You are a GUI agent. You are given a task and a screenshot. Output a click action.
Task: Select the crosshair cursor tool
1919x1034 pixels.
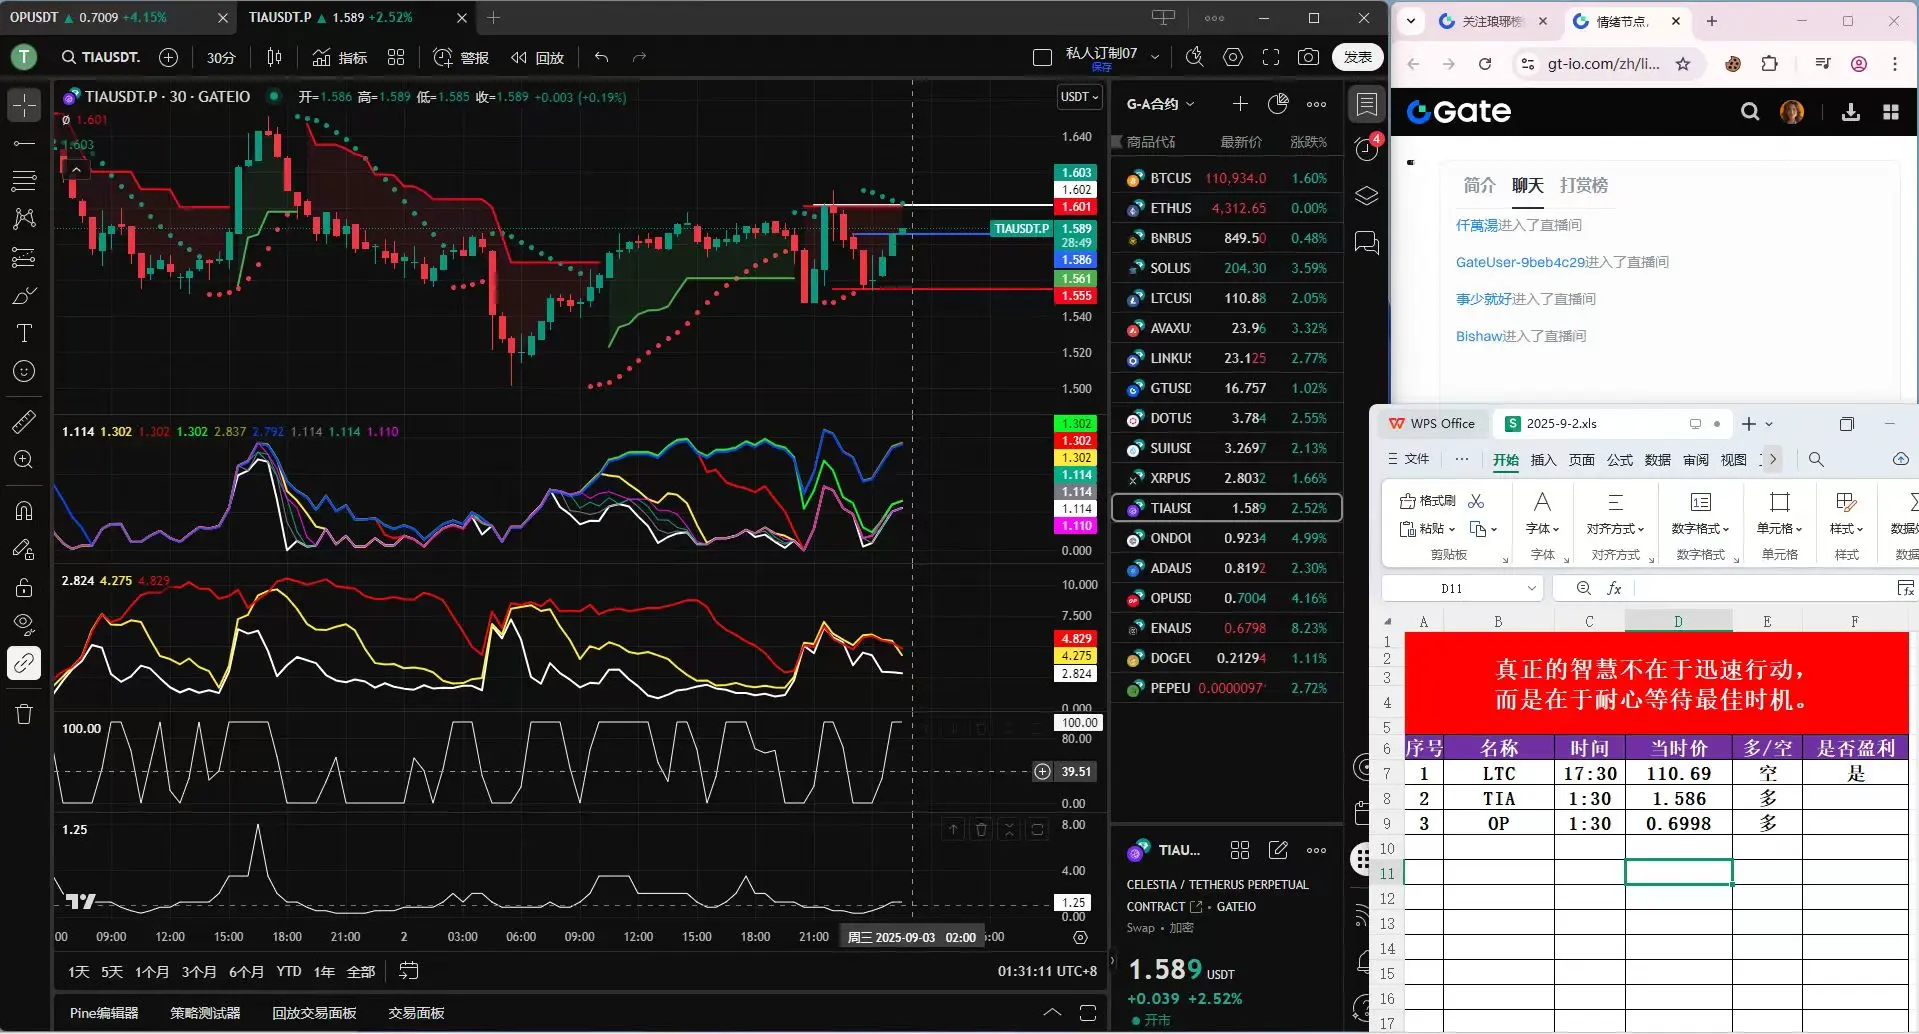click(24, 105)
